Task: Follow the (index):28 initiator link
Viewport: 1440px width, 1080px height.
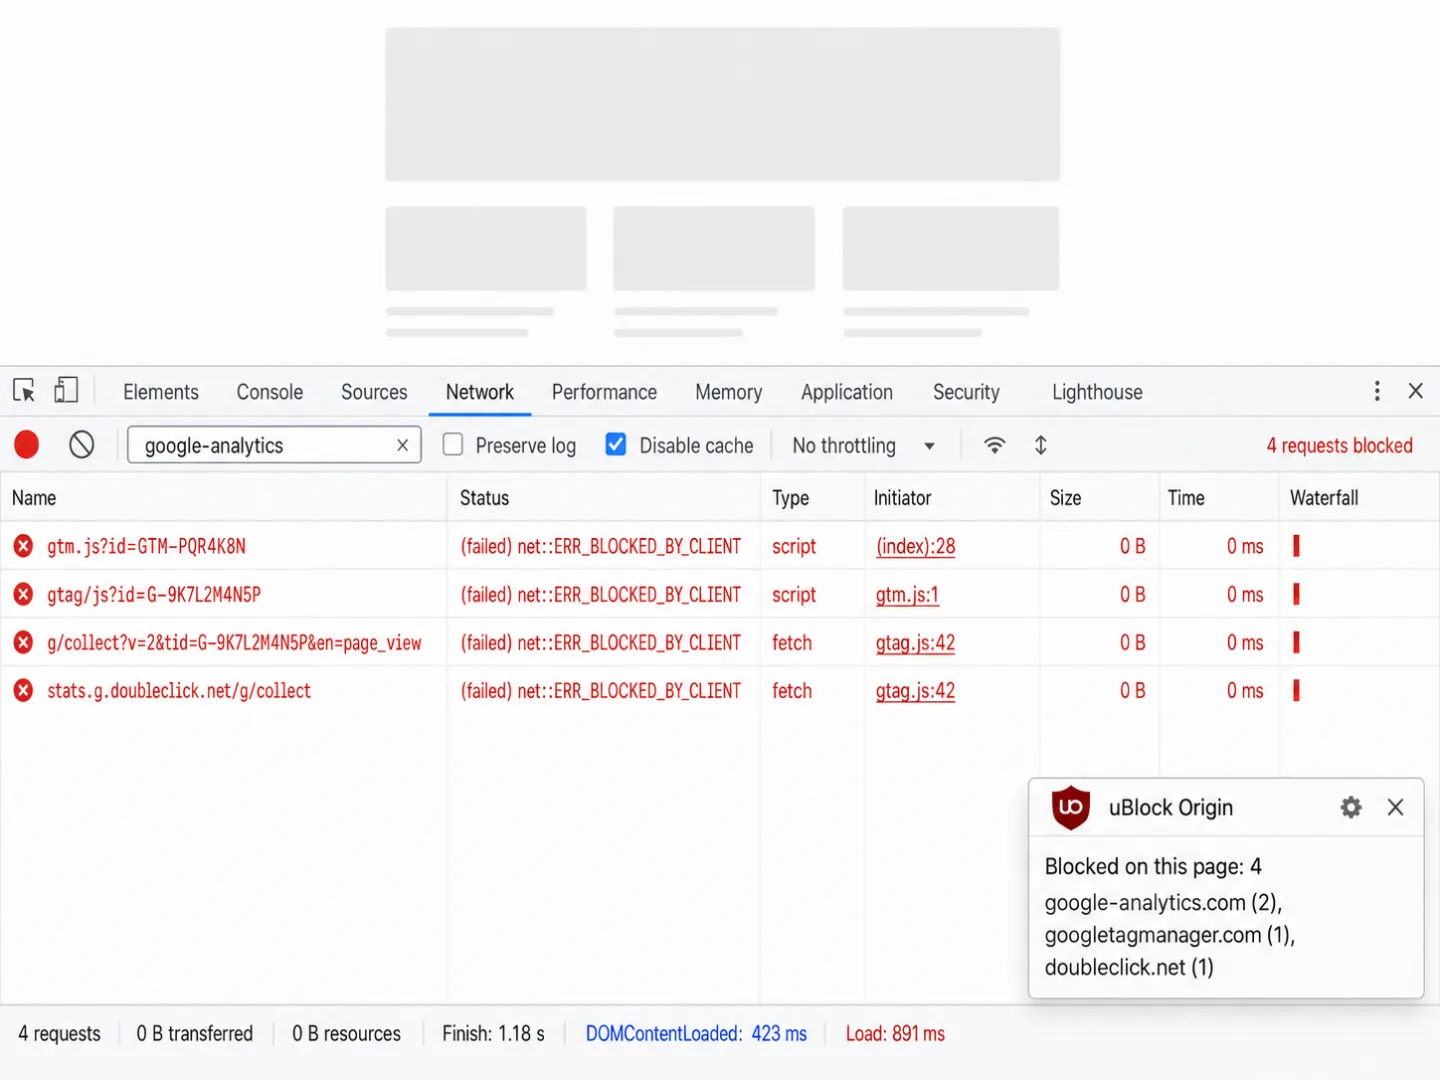Action: 916,546
